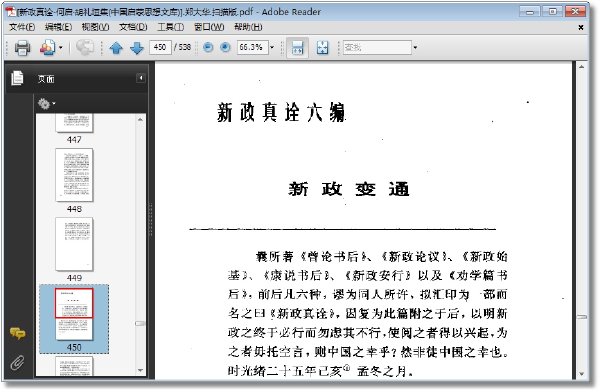Click the zoom percentage field 66.3%

(252, 47)
